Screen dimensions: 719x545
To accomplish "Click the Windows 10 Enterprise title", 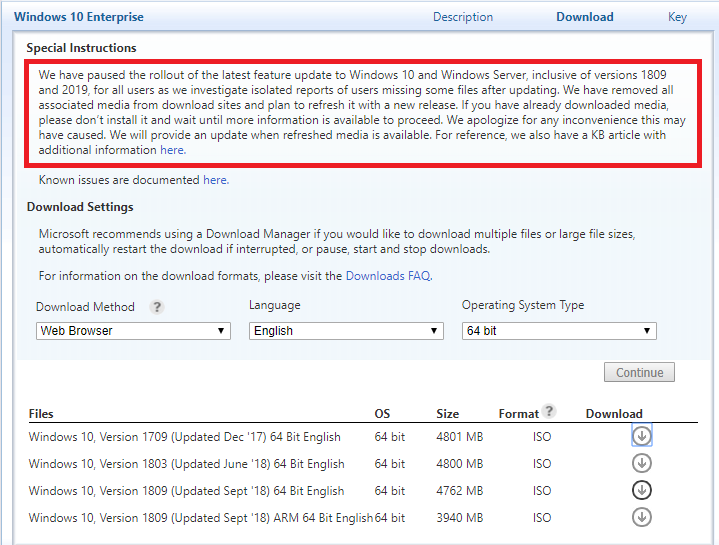I will pyautogui.click(x=79, y=17).
